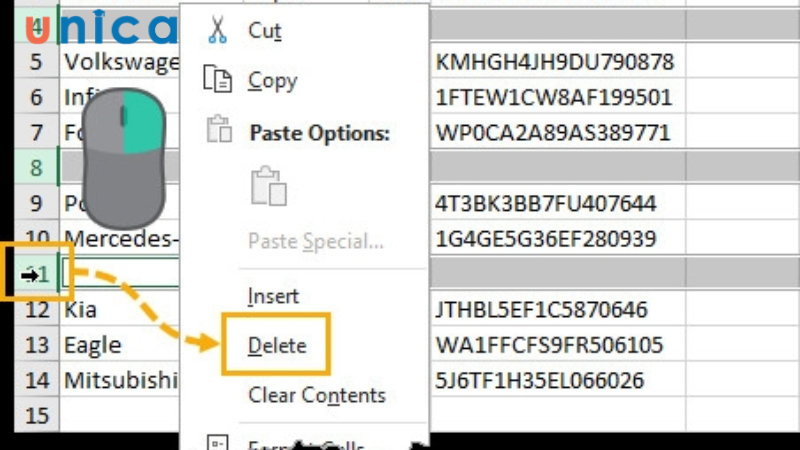800x450 pixels.
Task: Choose Delete from the context menu
Action: coord(277,346)
